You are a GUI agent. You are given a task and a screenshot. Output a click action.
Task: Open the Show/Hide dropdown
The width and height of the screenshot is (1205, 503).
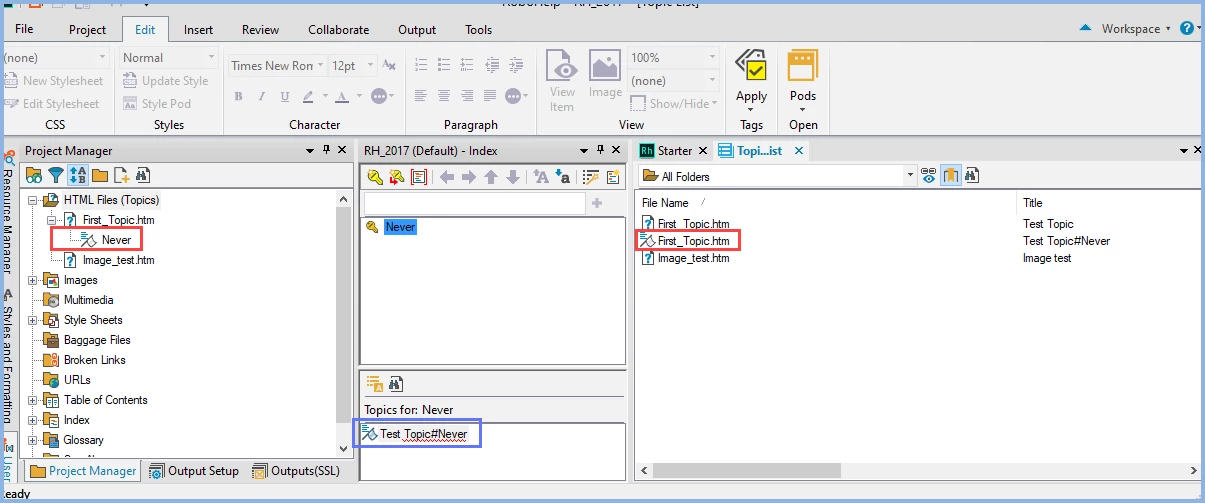click(674, 104)
